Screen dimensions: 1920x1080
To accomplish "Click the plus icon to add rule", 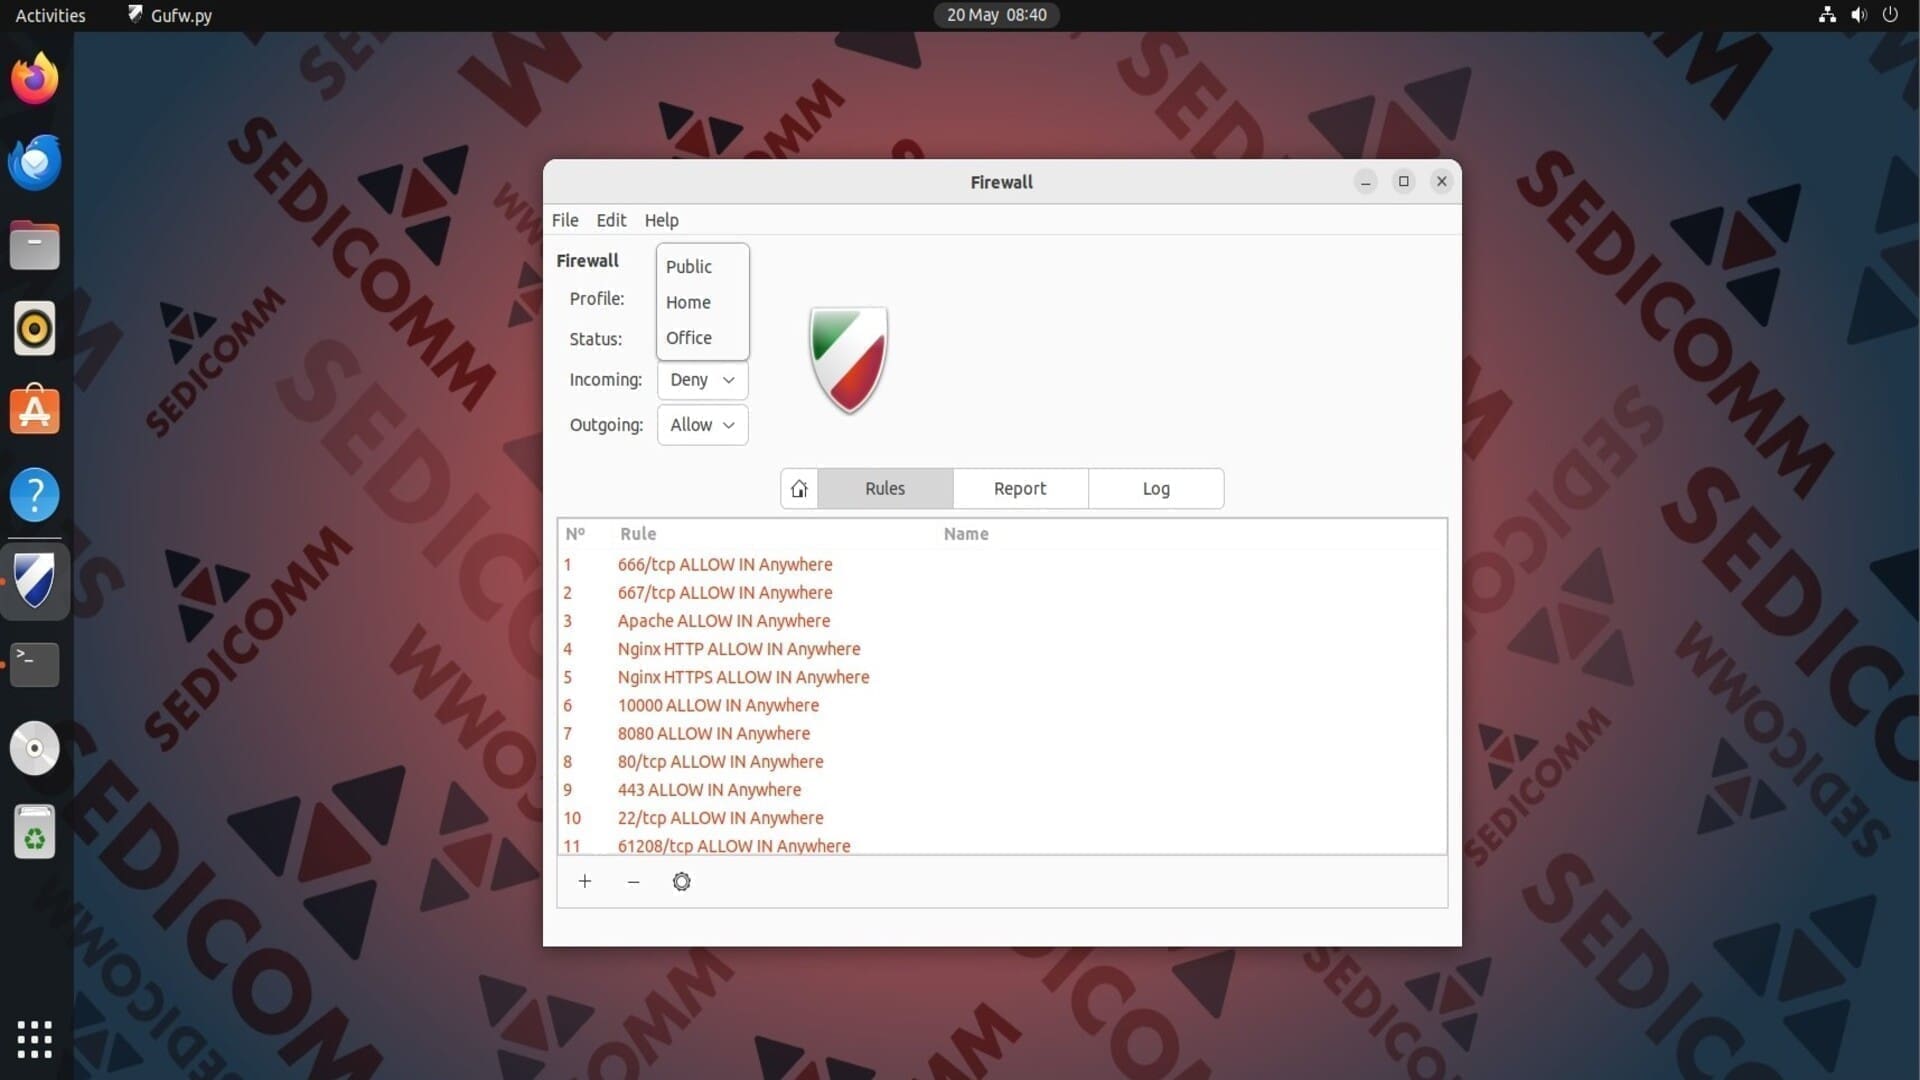I will [x=585, y=881].
